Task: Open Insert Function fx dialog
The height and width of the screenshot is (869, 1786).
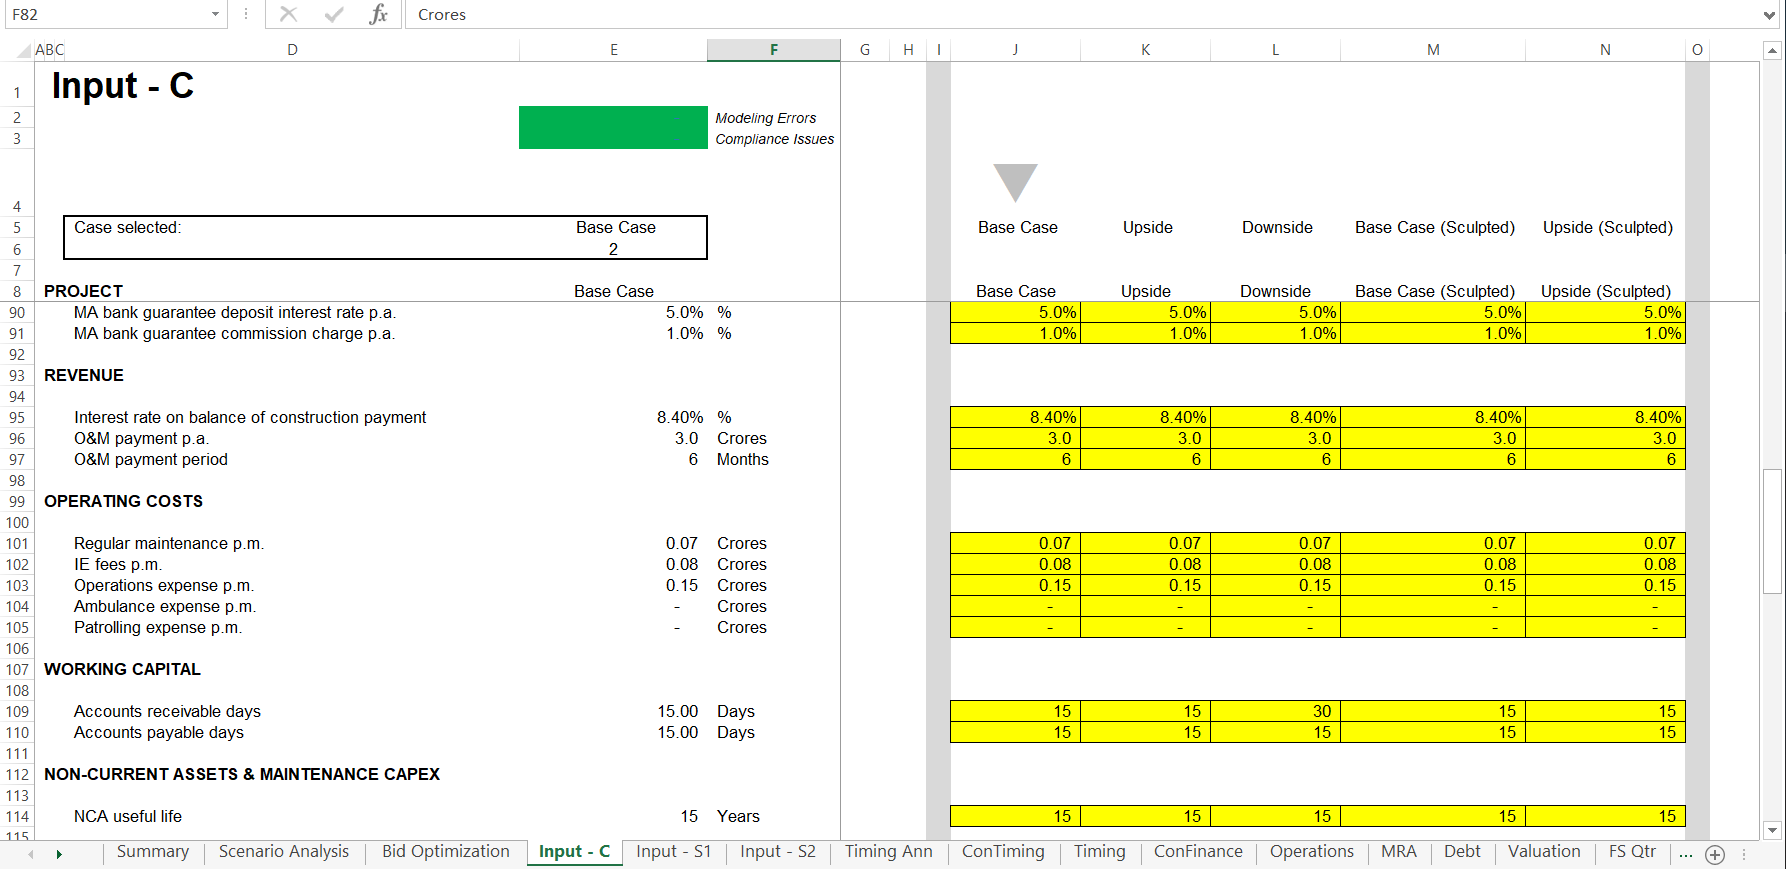Action: pos(378,14)
